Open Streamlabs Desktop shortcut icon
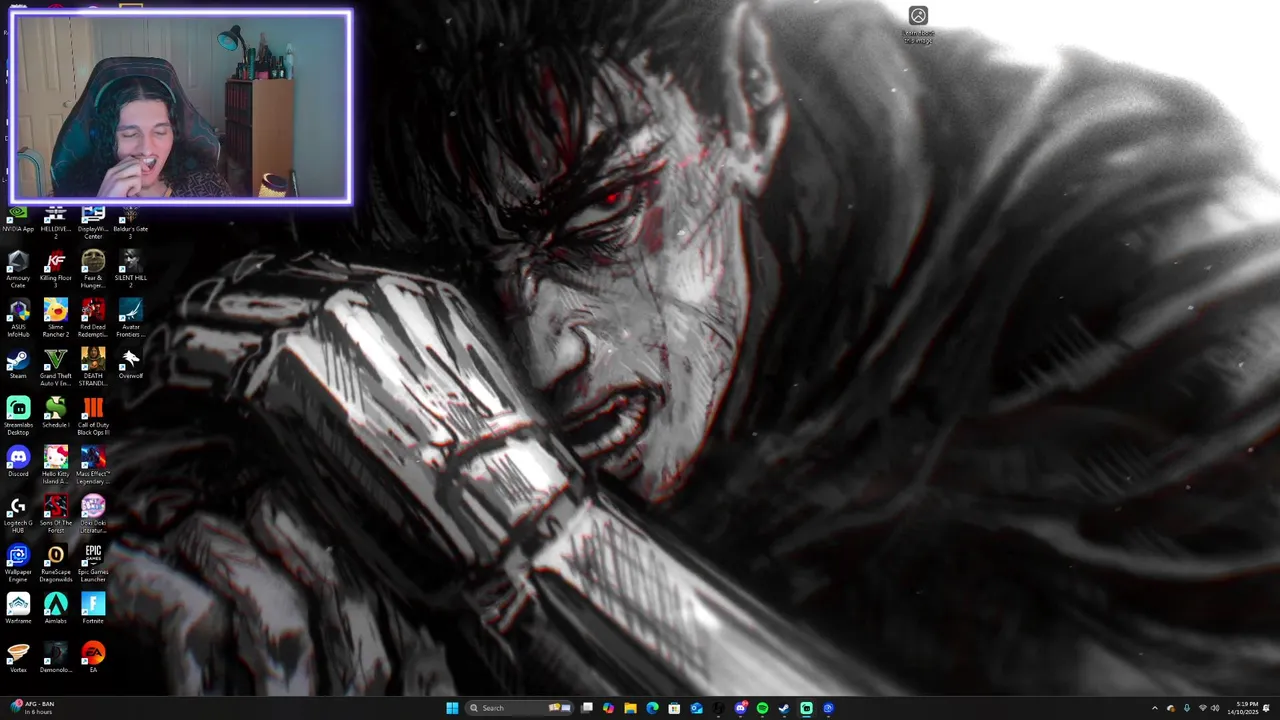This screenshot has height=720, width=1280. point(18,417)
